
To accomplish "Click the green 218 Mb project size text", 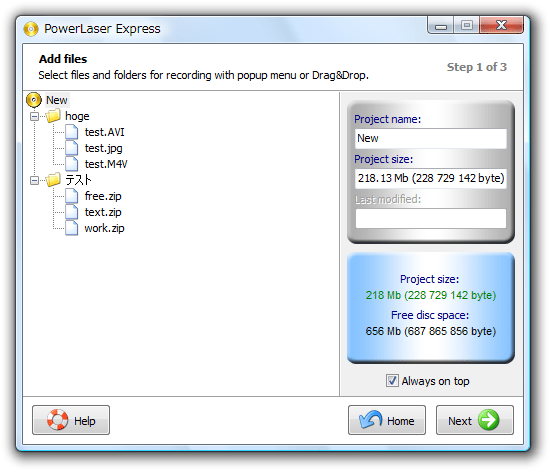I will pos(431,295).
